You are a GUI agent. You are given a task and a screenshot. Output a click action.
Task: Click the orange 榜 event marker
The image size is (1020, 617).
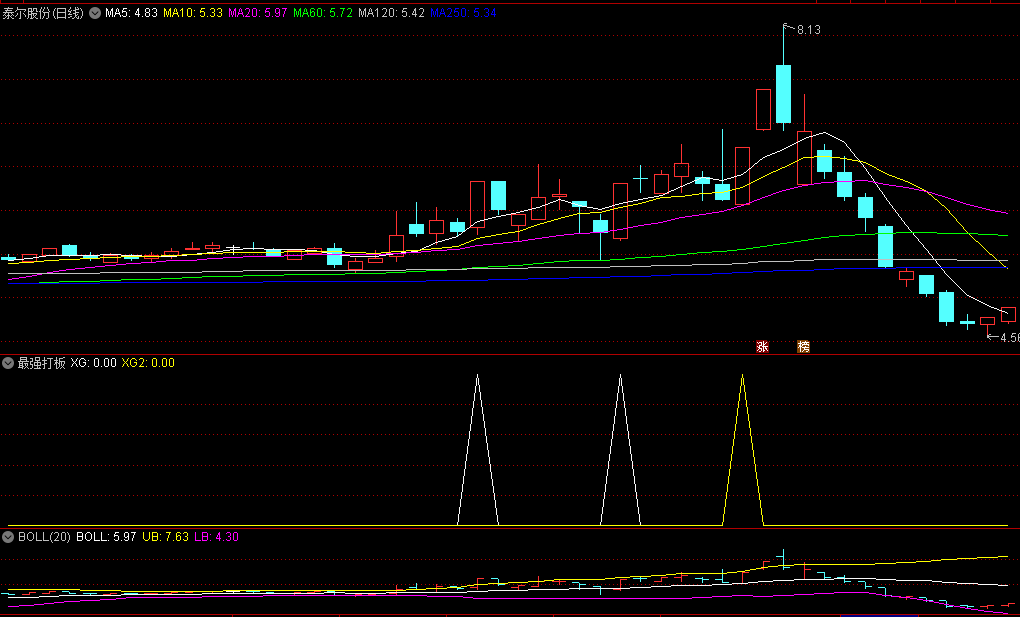pyautogui.click(x=804, y=347)
